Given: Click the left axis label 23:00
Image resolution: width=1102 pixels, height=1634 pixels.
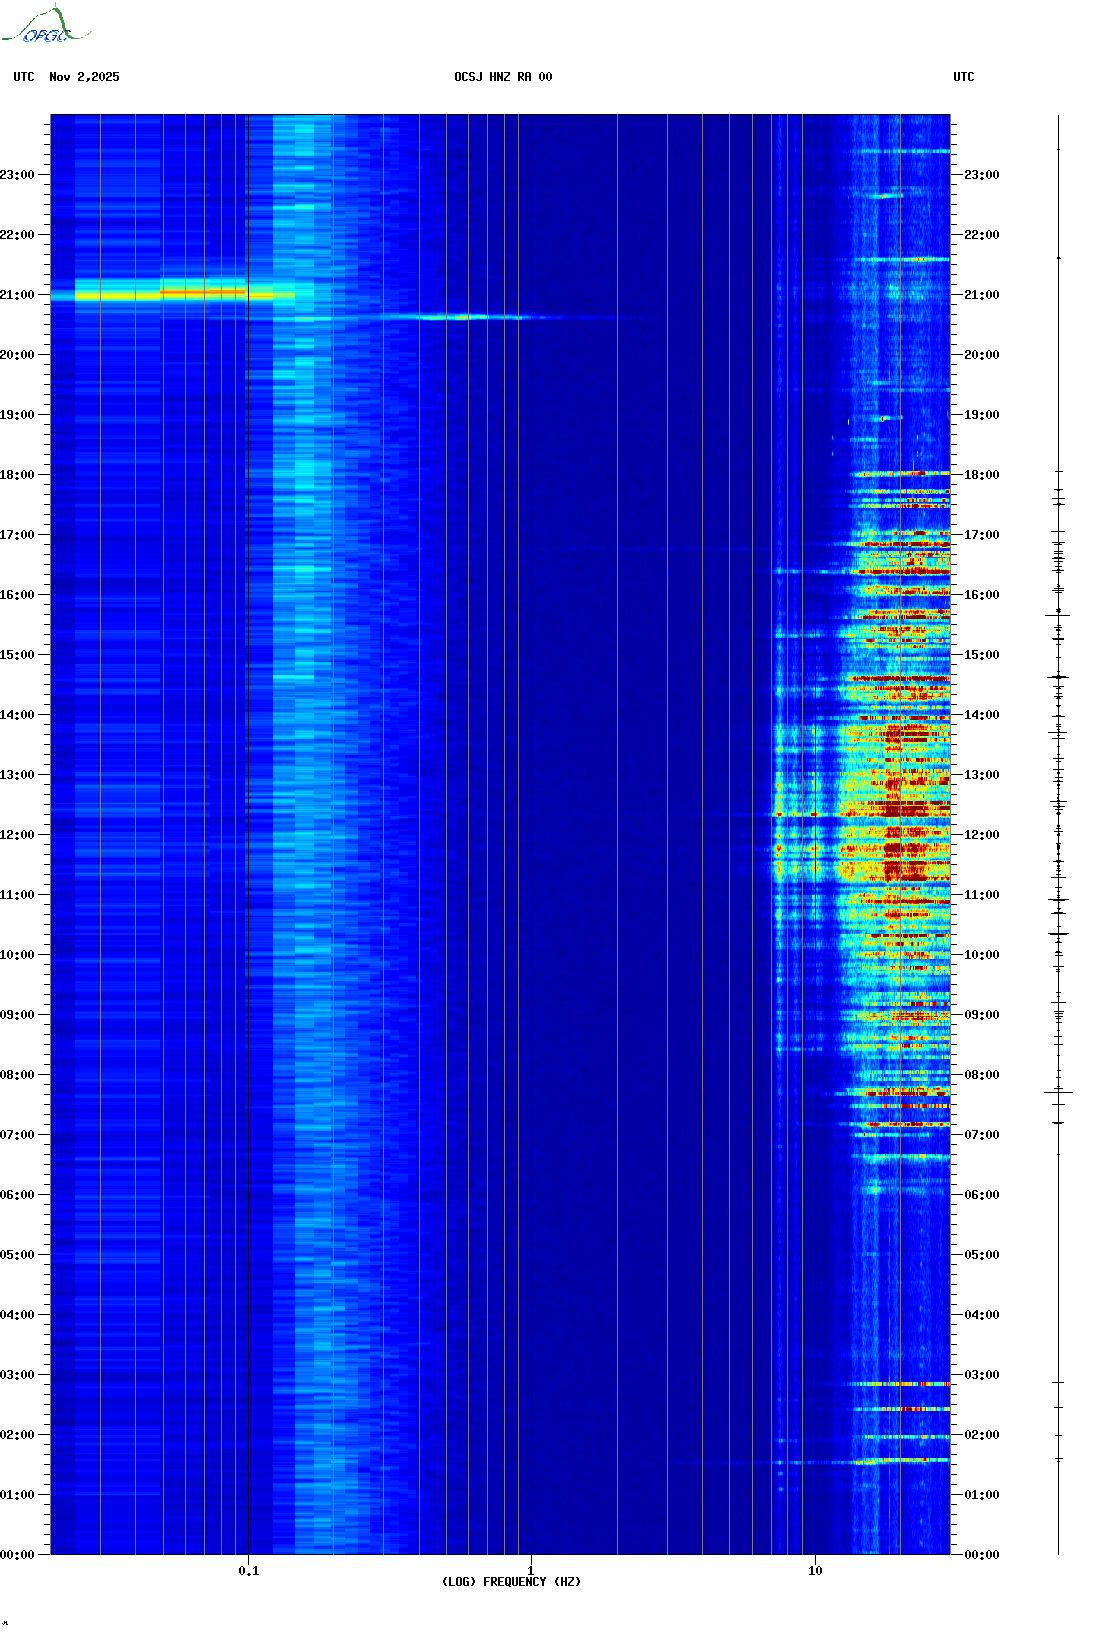Looking at the screenshot, I should click(x=17, y=175).
